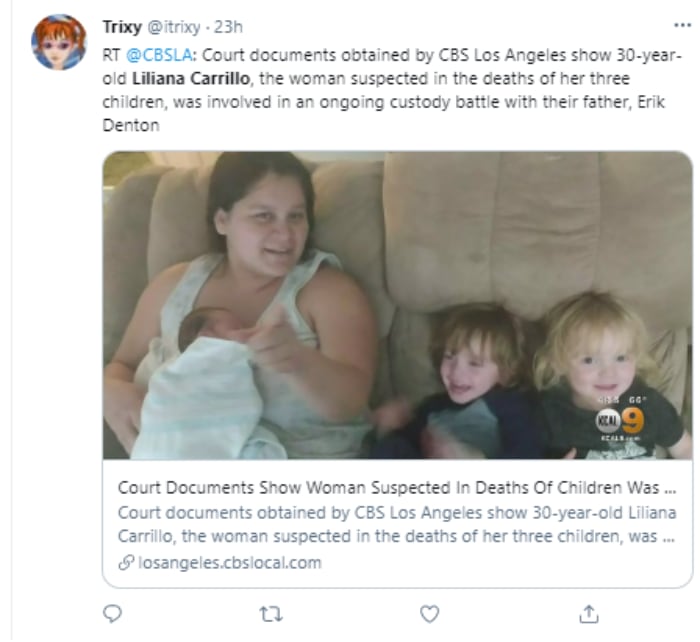Click the reply speech bubble icon

(x=112, y=614)
